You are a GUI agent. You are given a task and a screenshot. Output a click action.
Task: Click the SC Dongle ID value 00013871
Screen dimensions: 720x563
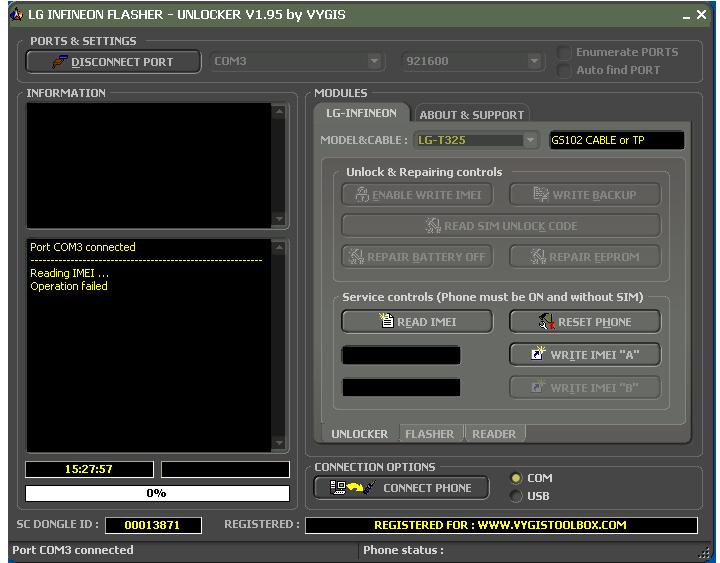tap(153, 525)
